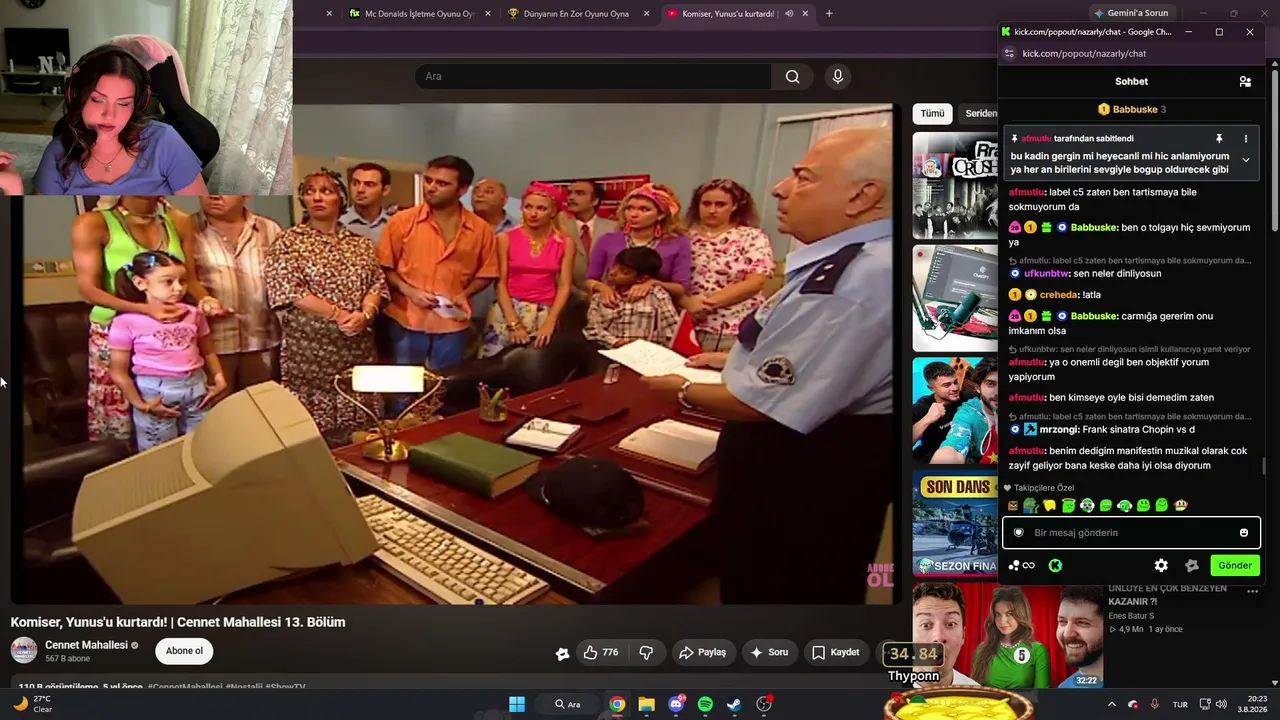Click the points infinity icon in chat
Screen dimensions: 1280x720
(x=1022, y=566)
